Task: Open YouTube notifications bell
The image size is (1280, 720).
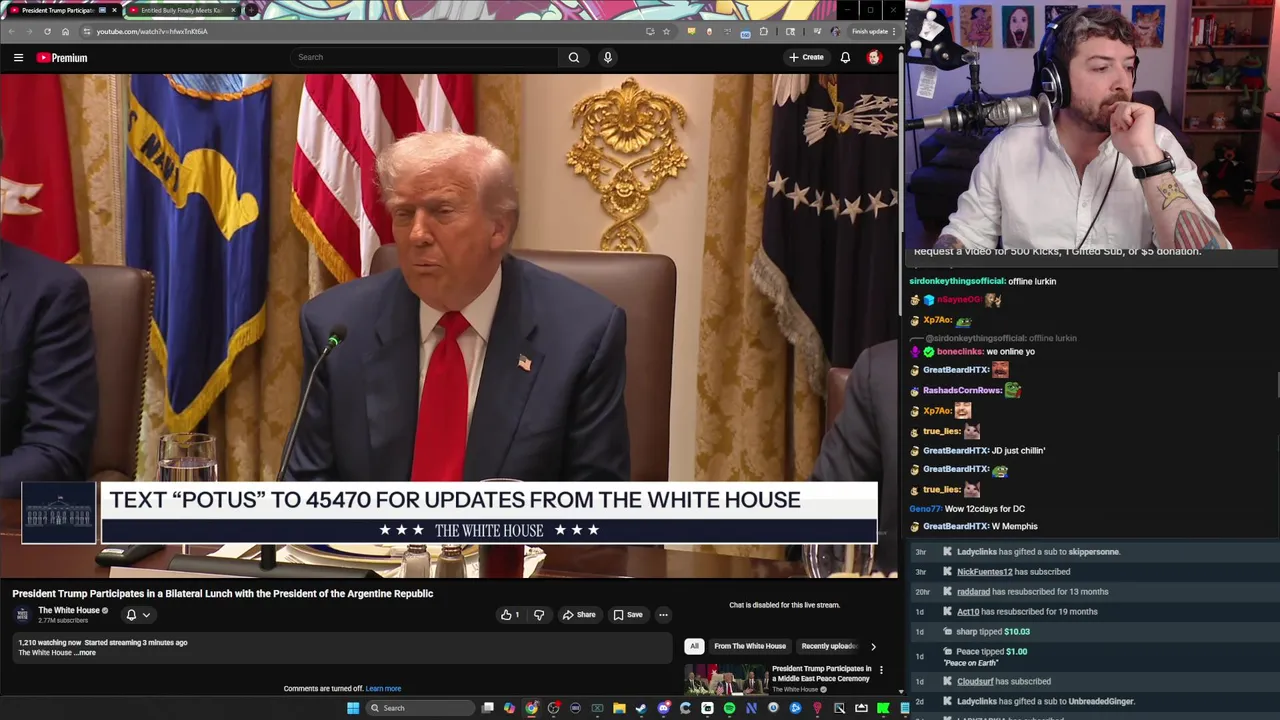Action: [845, 57]
